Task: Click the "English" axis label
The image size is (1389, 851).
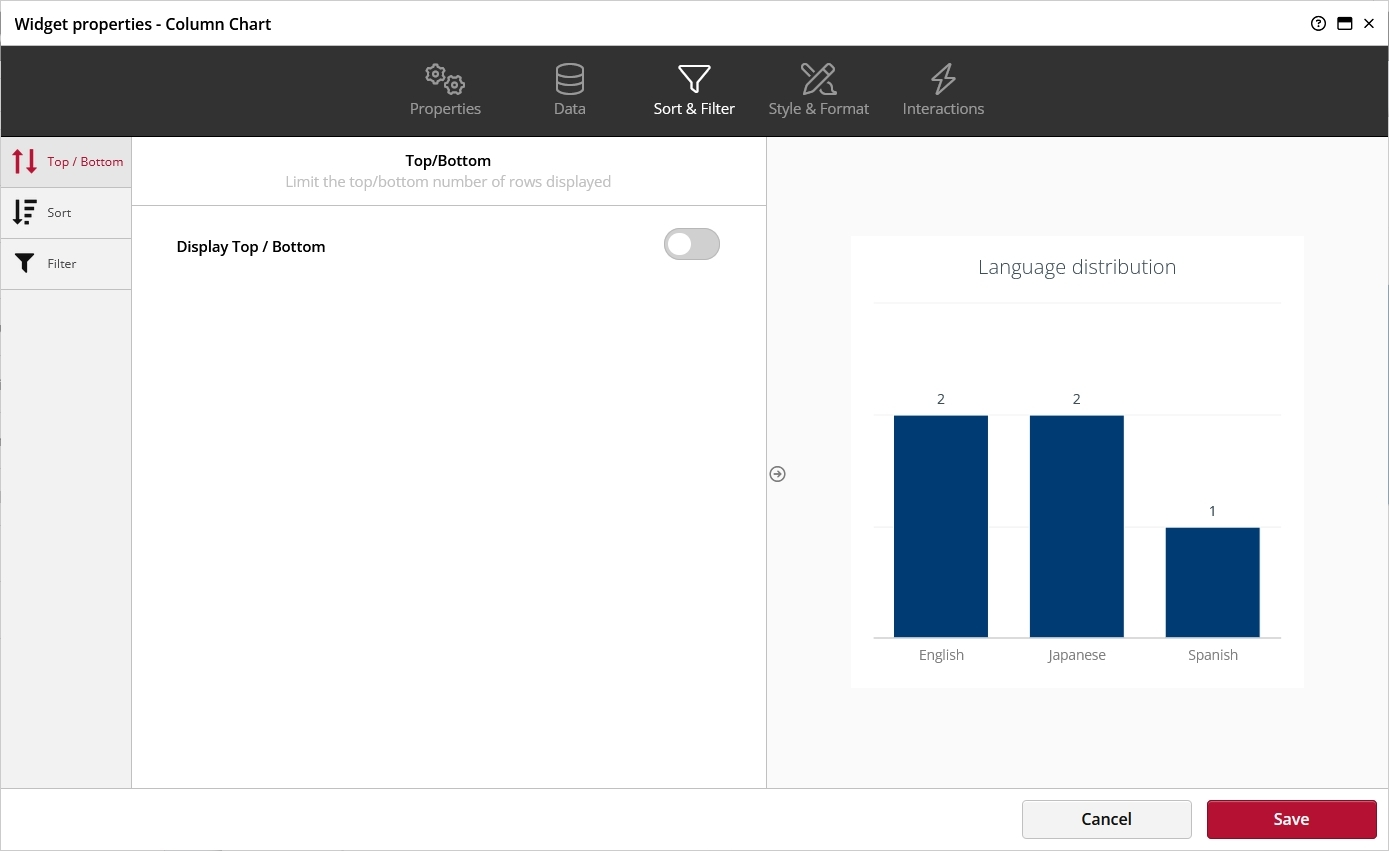Action: tap(941, 655)
